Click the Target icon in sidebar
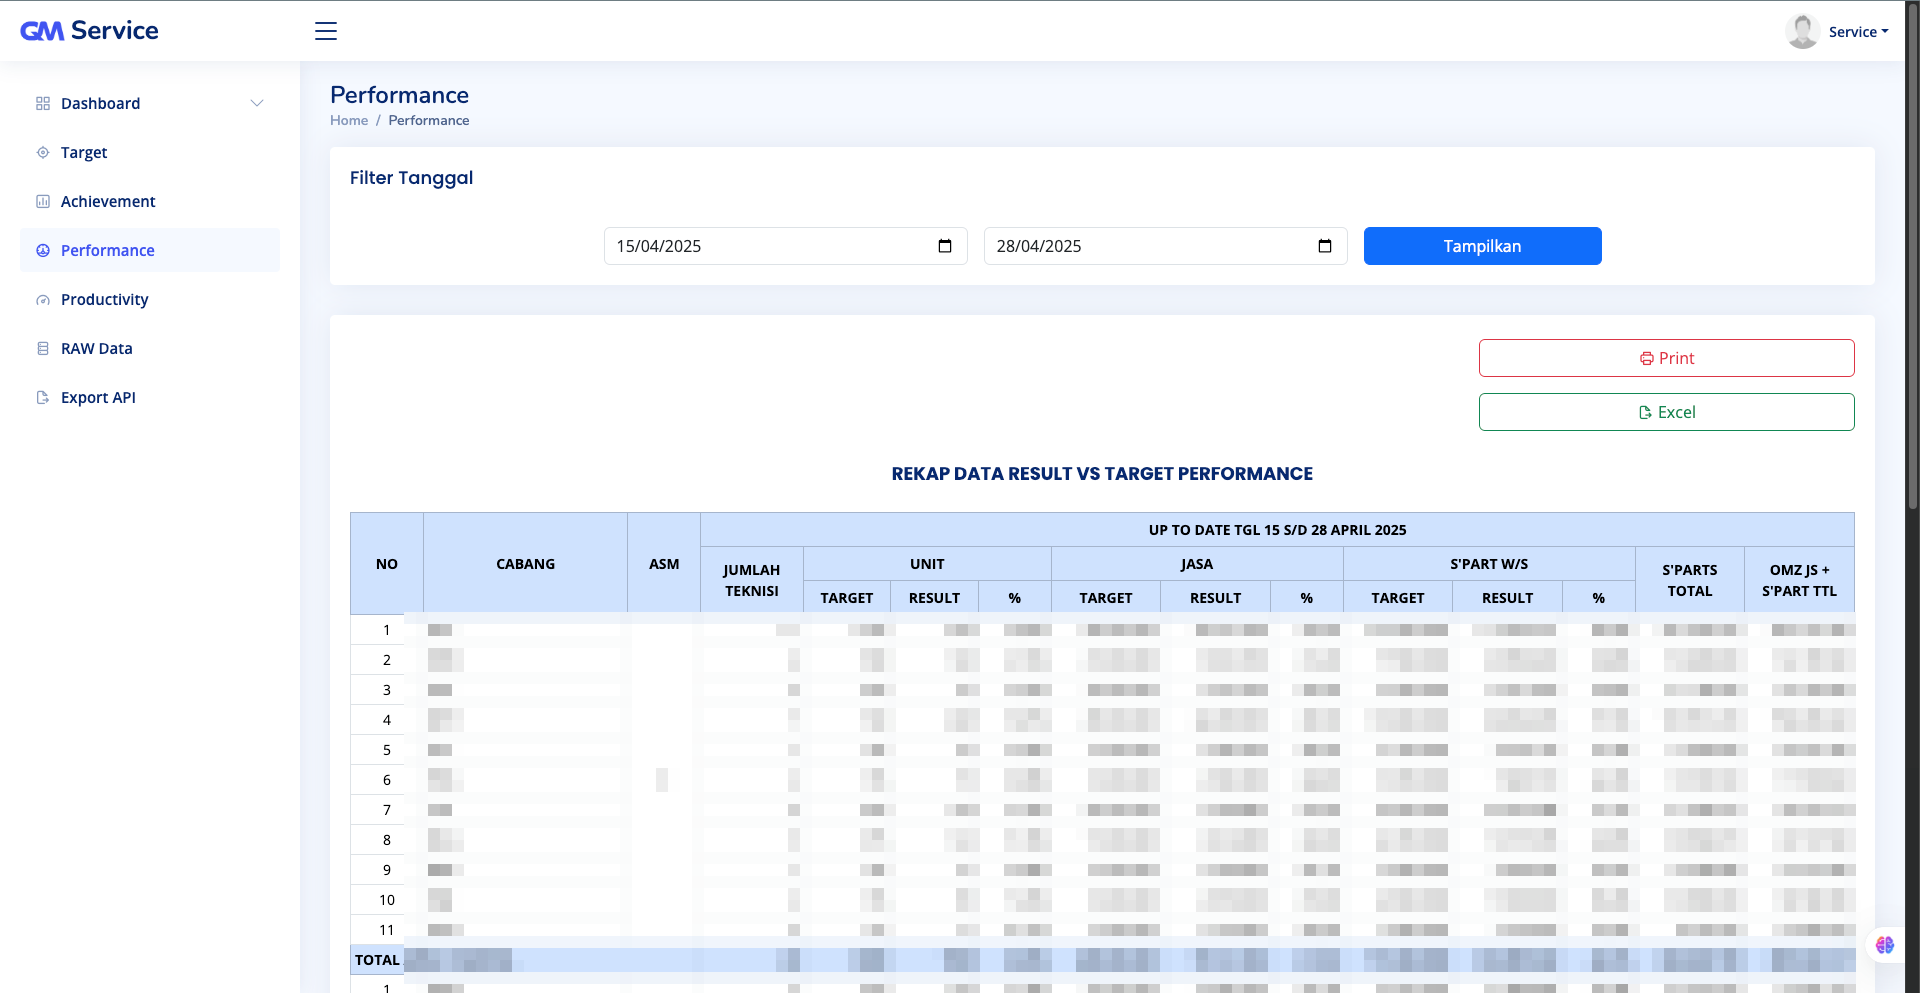The height and width of the screenshot is (993, 1920). pyautogui.click(x=43, y=152)
